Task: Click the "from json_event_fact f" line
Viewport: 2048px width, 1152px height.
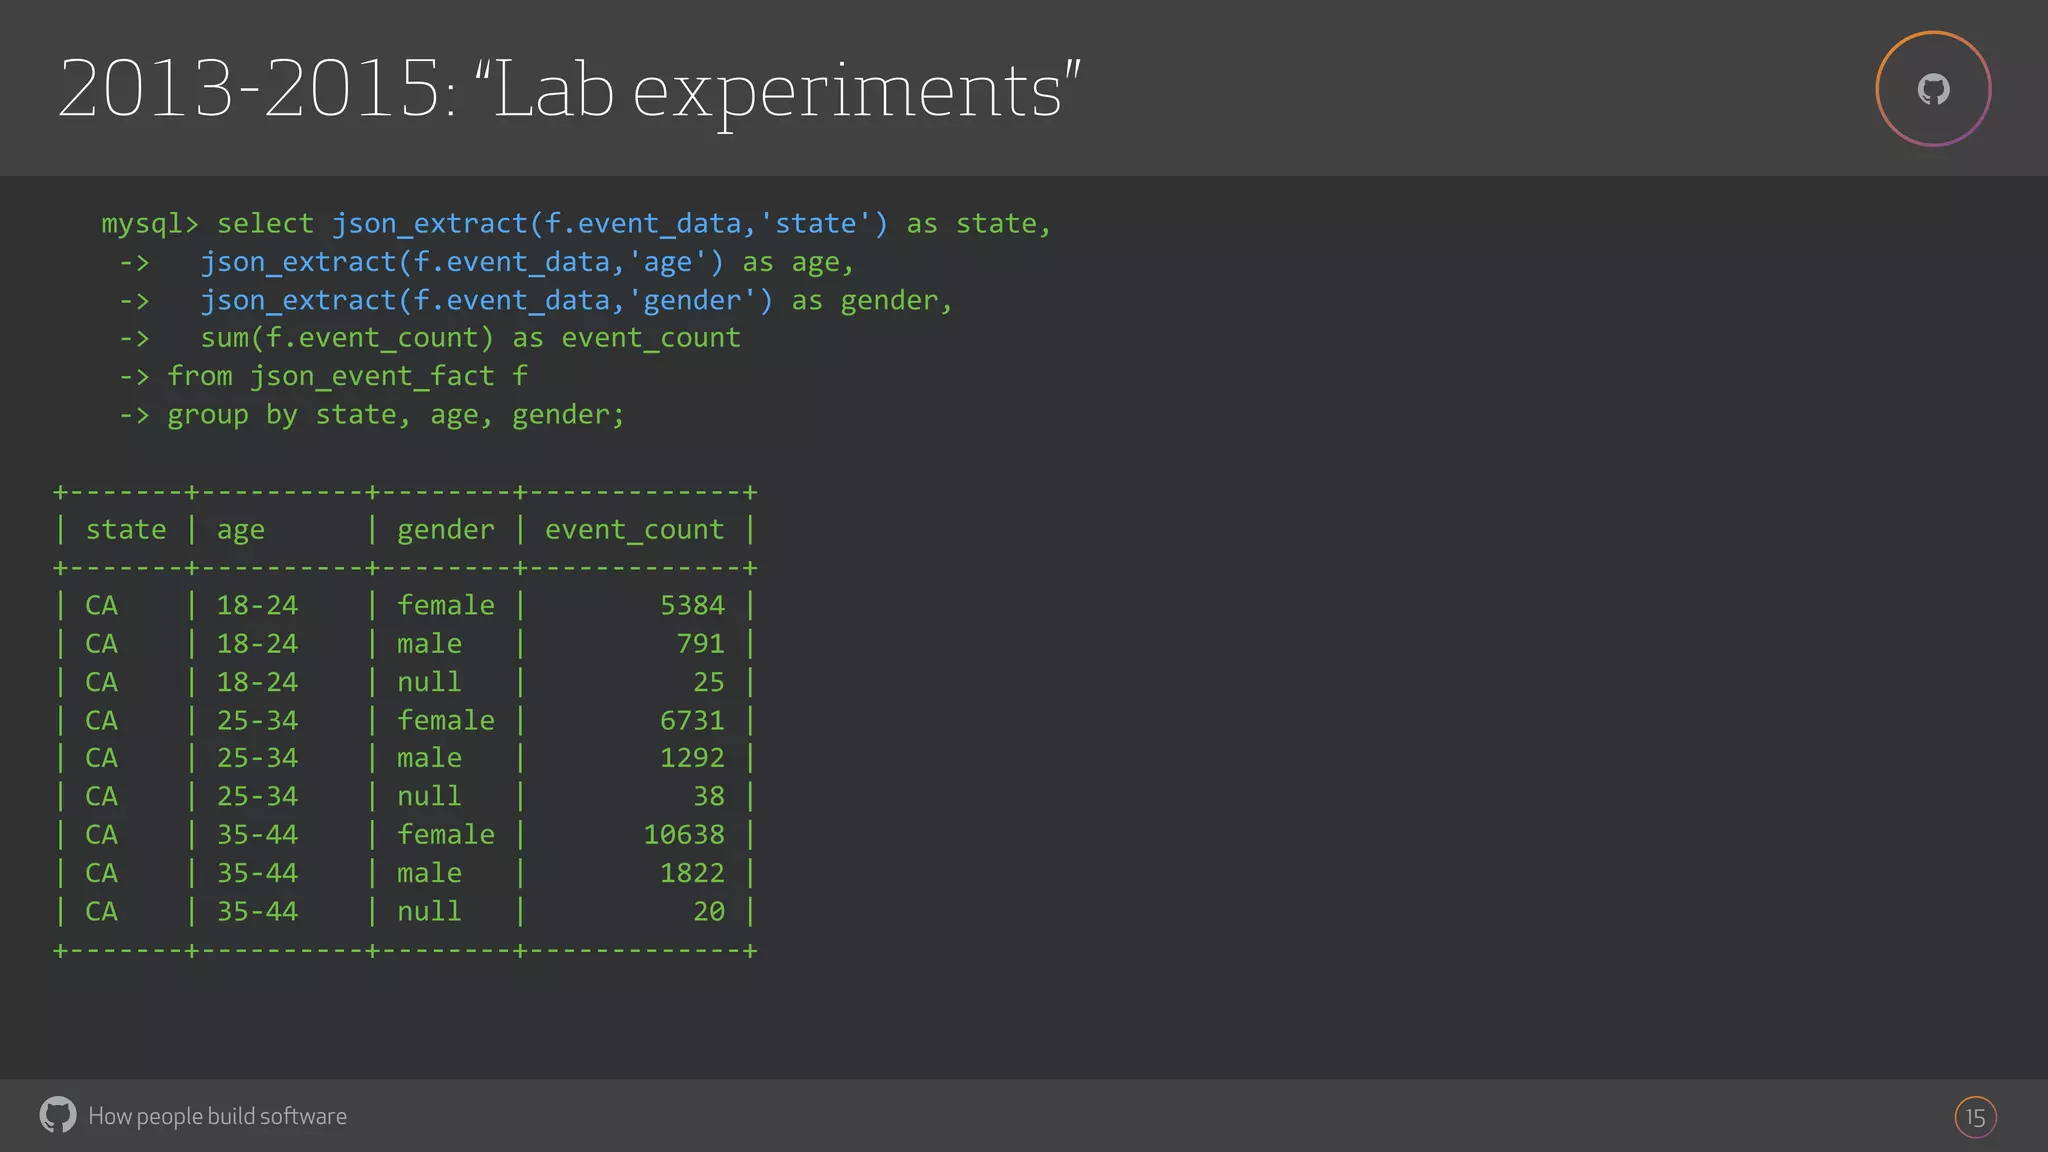Action: tap(347, 376)
